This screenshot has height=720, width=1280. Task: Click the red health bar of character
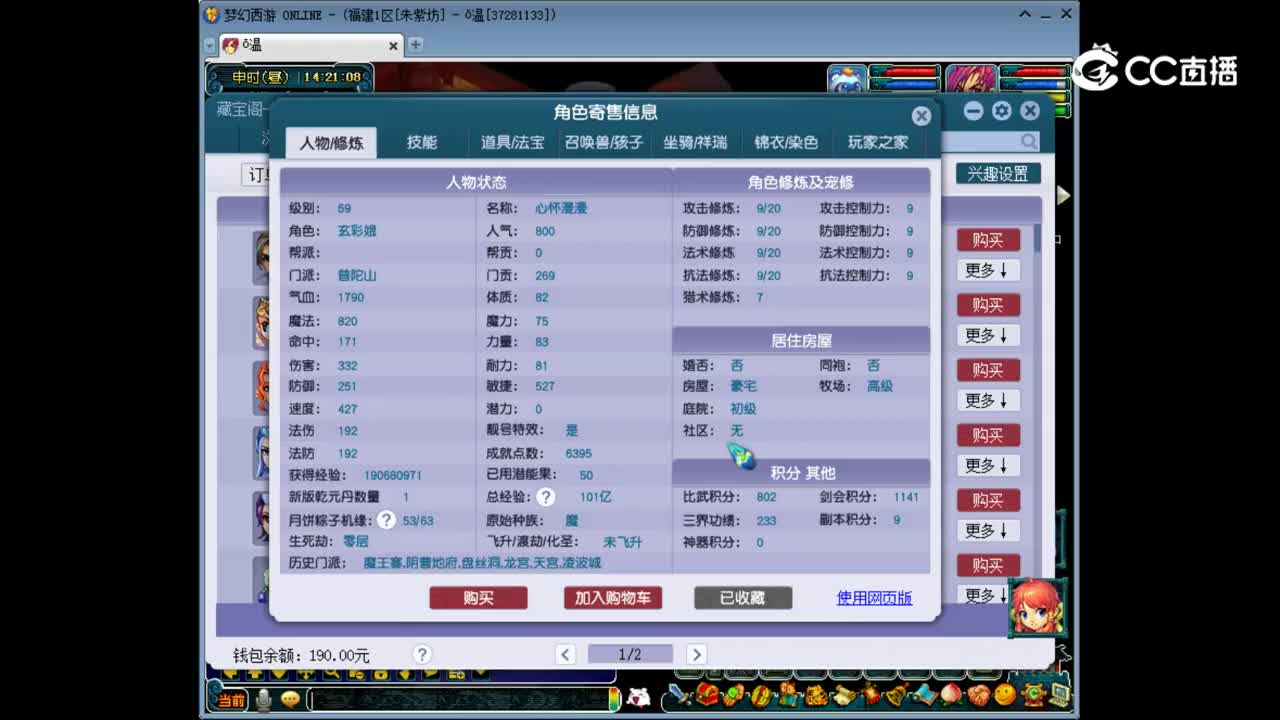pyautogui.click(x=1034, y=72)
